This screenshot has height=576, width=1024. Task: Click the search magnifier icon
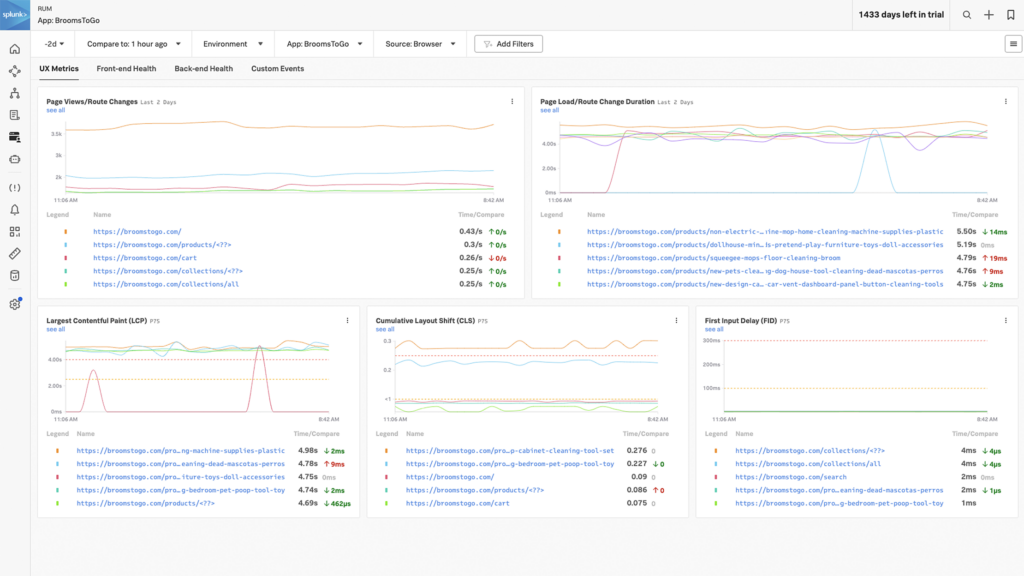[966, 15]
